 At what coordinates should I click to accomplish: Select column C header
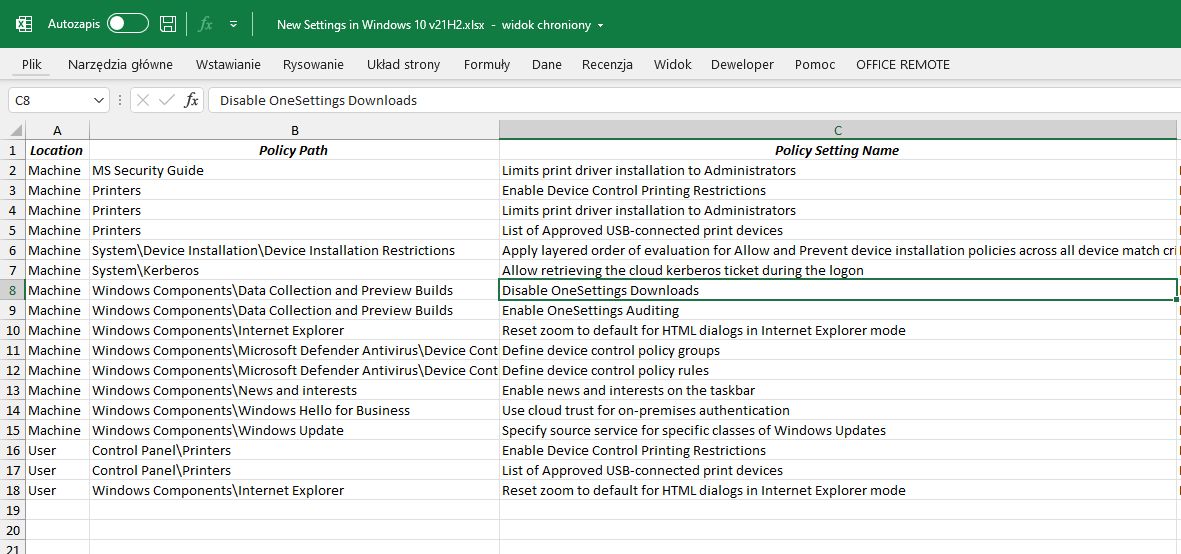(838, 130)
